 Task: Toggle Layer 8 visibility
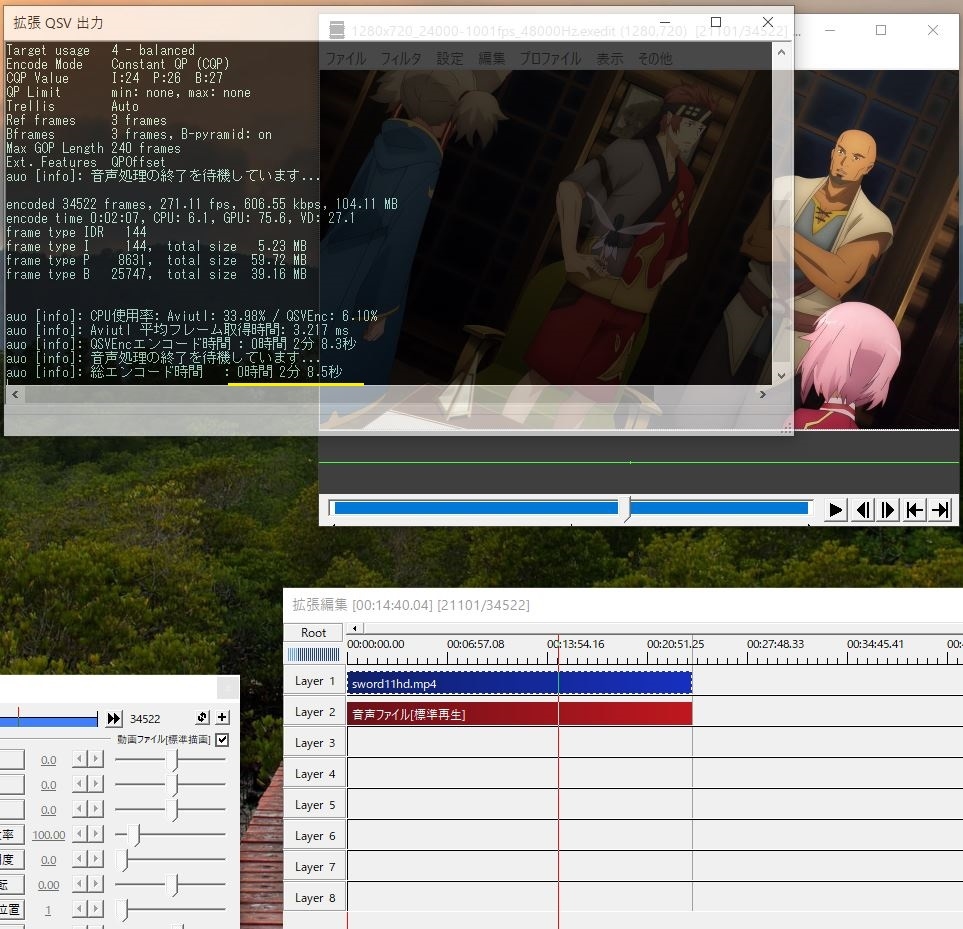[314, 898]
